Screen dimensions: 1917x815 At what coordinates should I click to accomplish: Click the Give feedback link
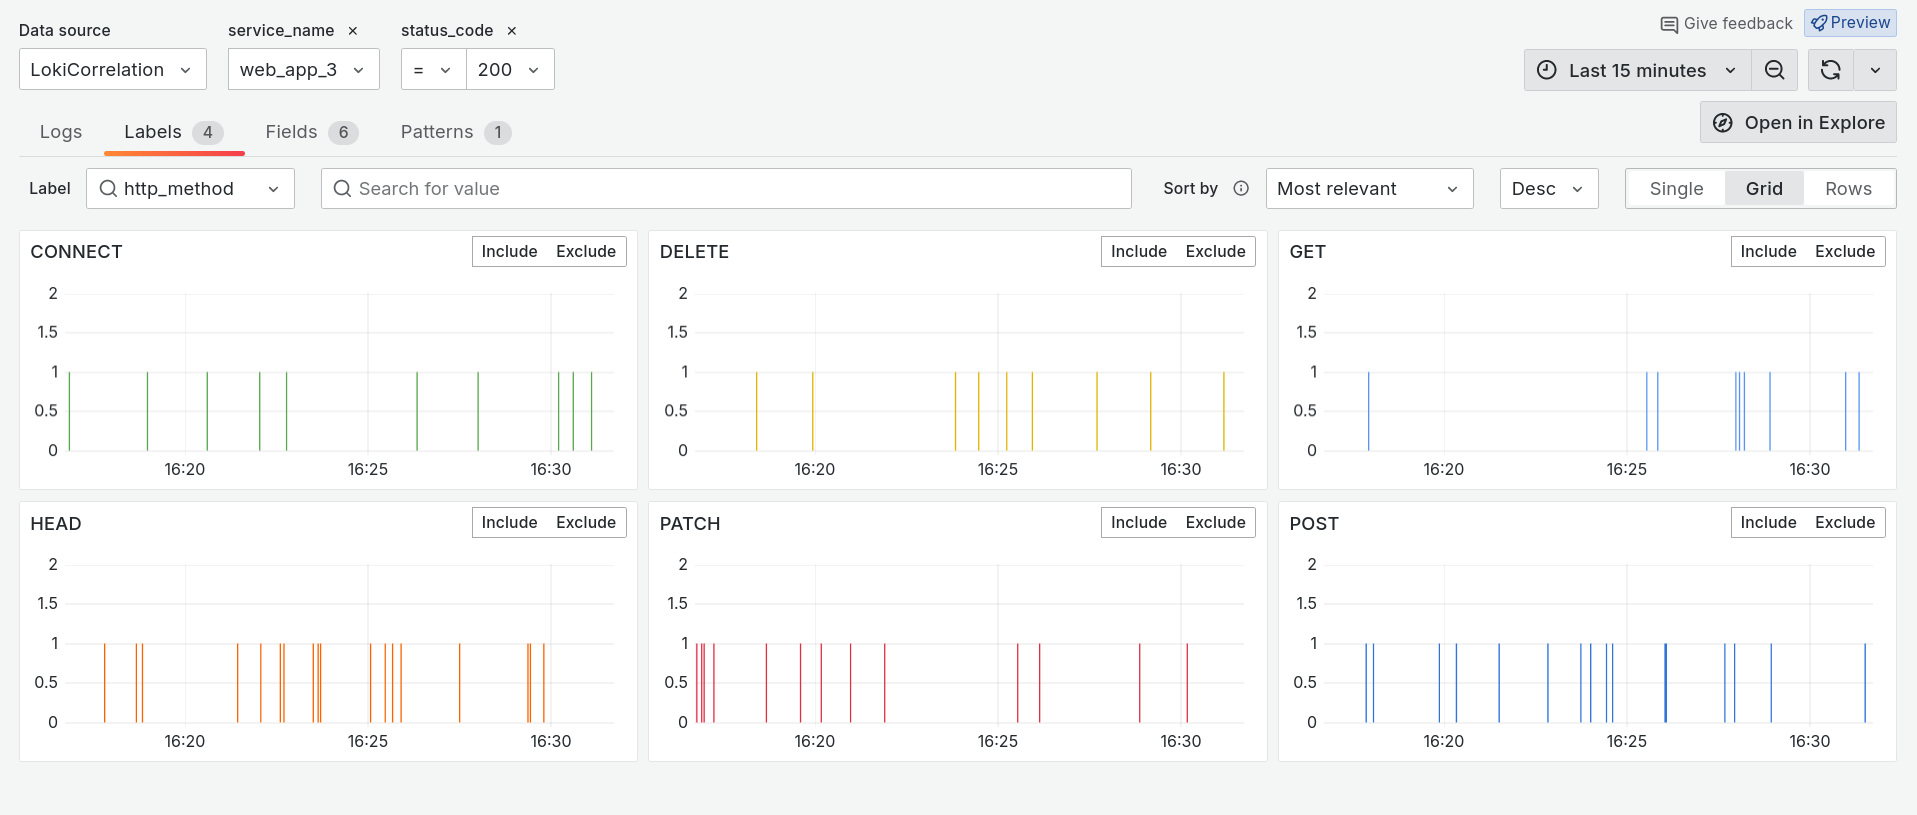click(1727, 23)
